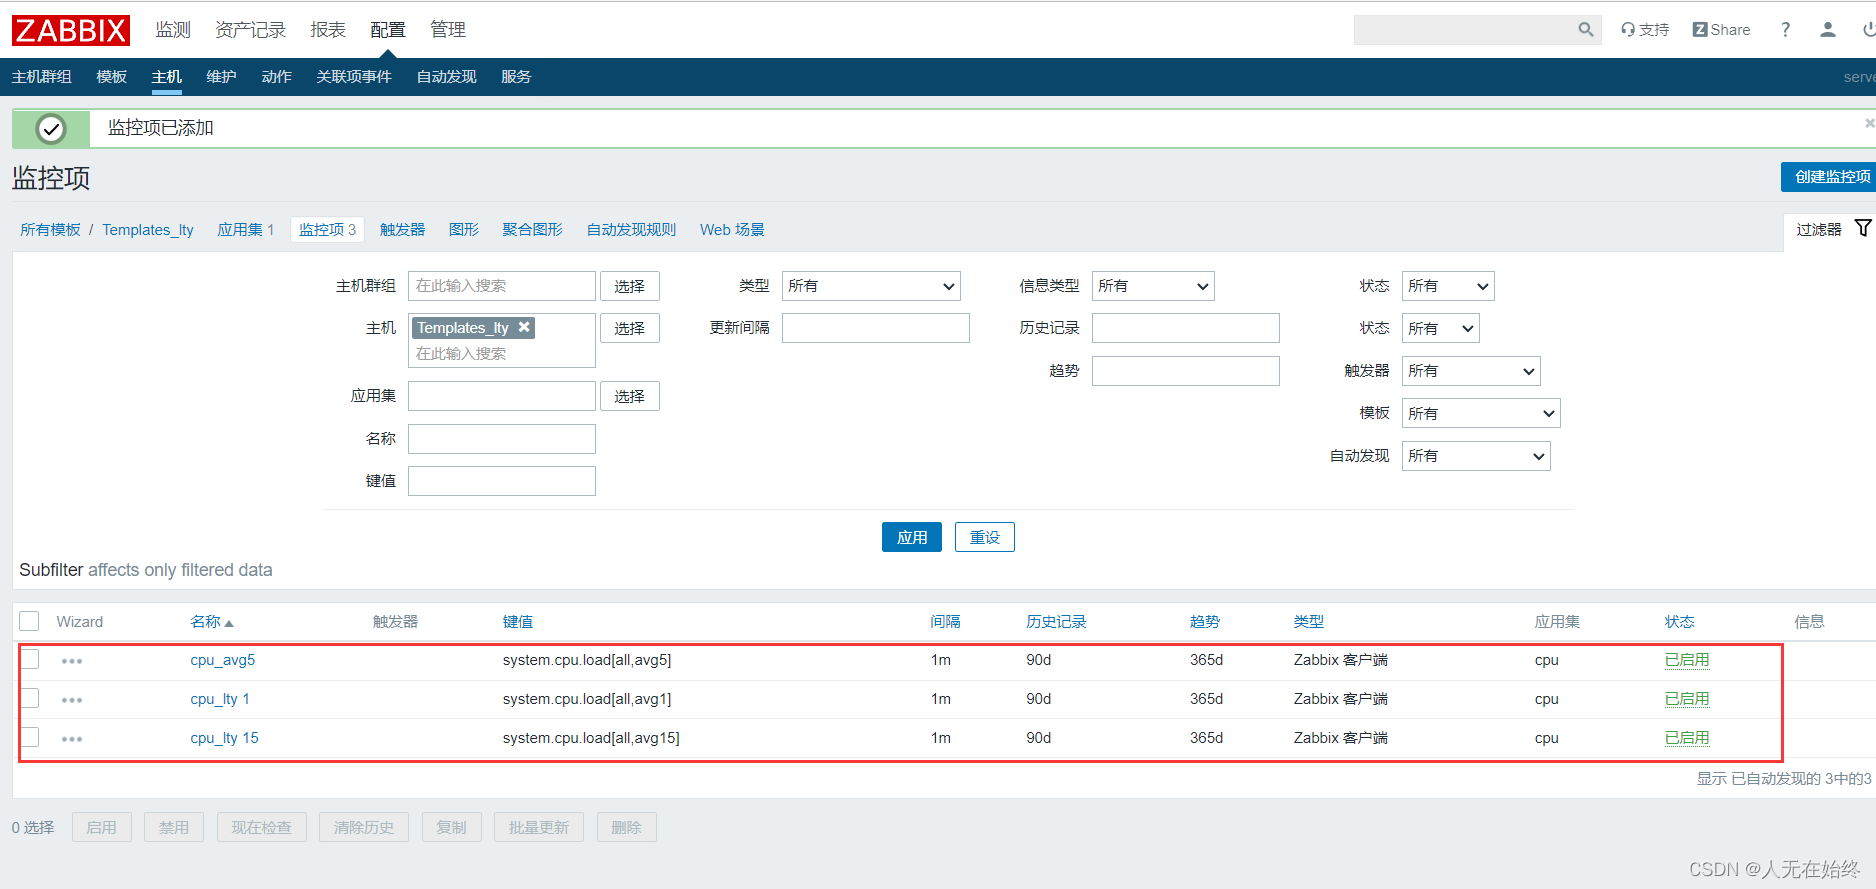Open the cpu_lty 15 item link

[x=224, y=738]
